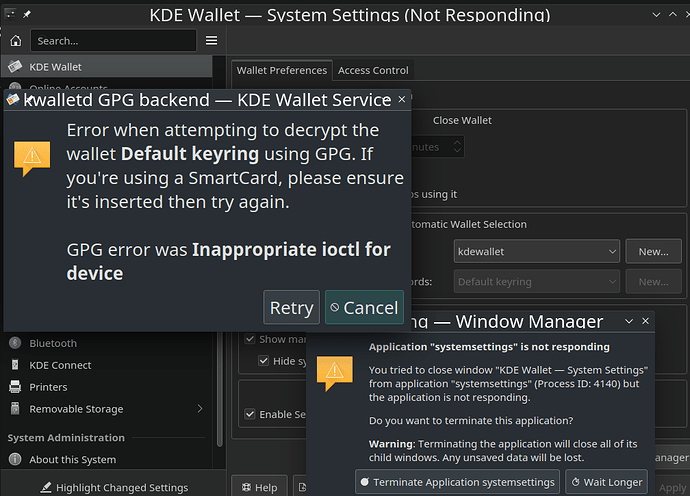The image size is (690, 496).
Task: Choose Wait Longer in Window Manager dialog
Action: click(606, 482)
